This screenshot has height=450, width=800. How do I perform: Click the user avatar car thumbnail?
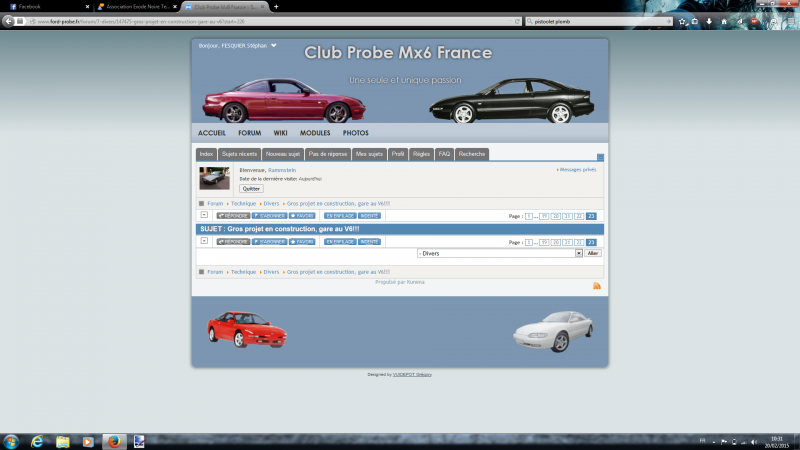click(x=214, y=178)
